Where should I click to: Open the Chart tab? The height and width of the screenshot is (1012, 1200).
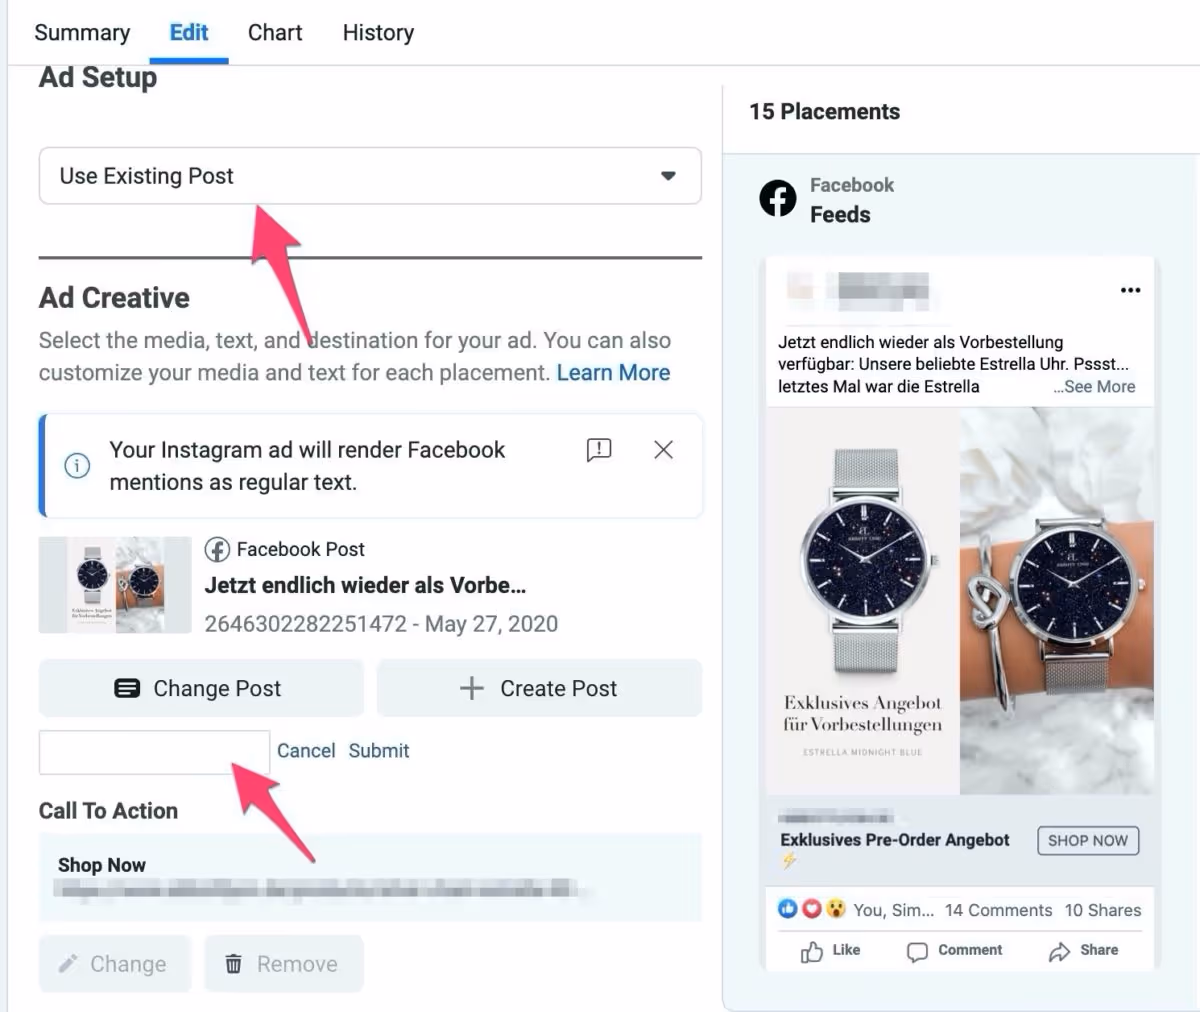click(x=275, y=32)
